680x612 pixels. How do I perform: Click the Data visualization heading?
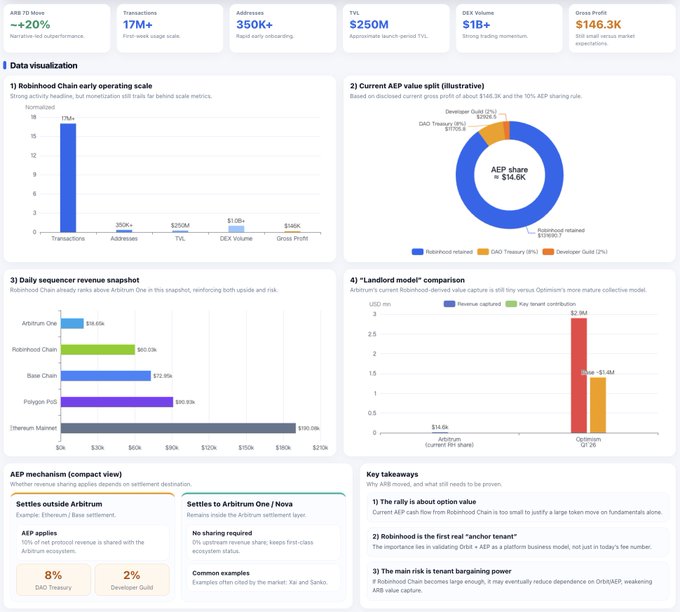click(x=43, y=65)
